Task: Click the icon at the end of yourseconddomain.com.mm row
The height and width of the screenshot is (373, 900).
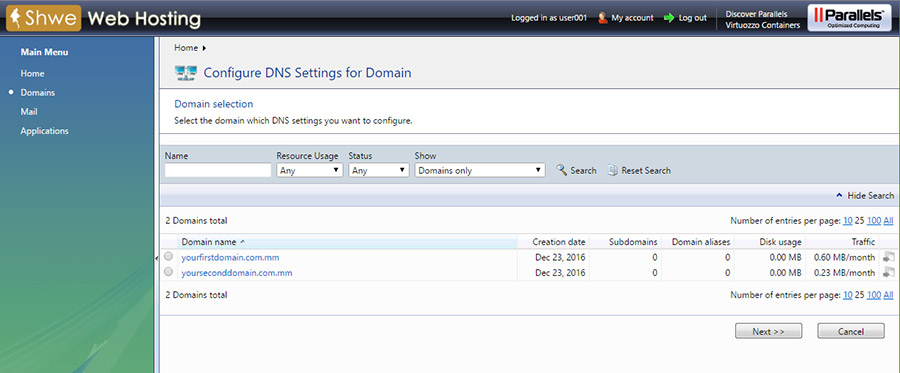Action: tap(889, 272)
